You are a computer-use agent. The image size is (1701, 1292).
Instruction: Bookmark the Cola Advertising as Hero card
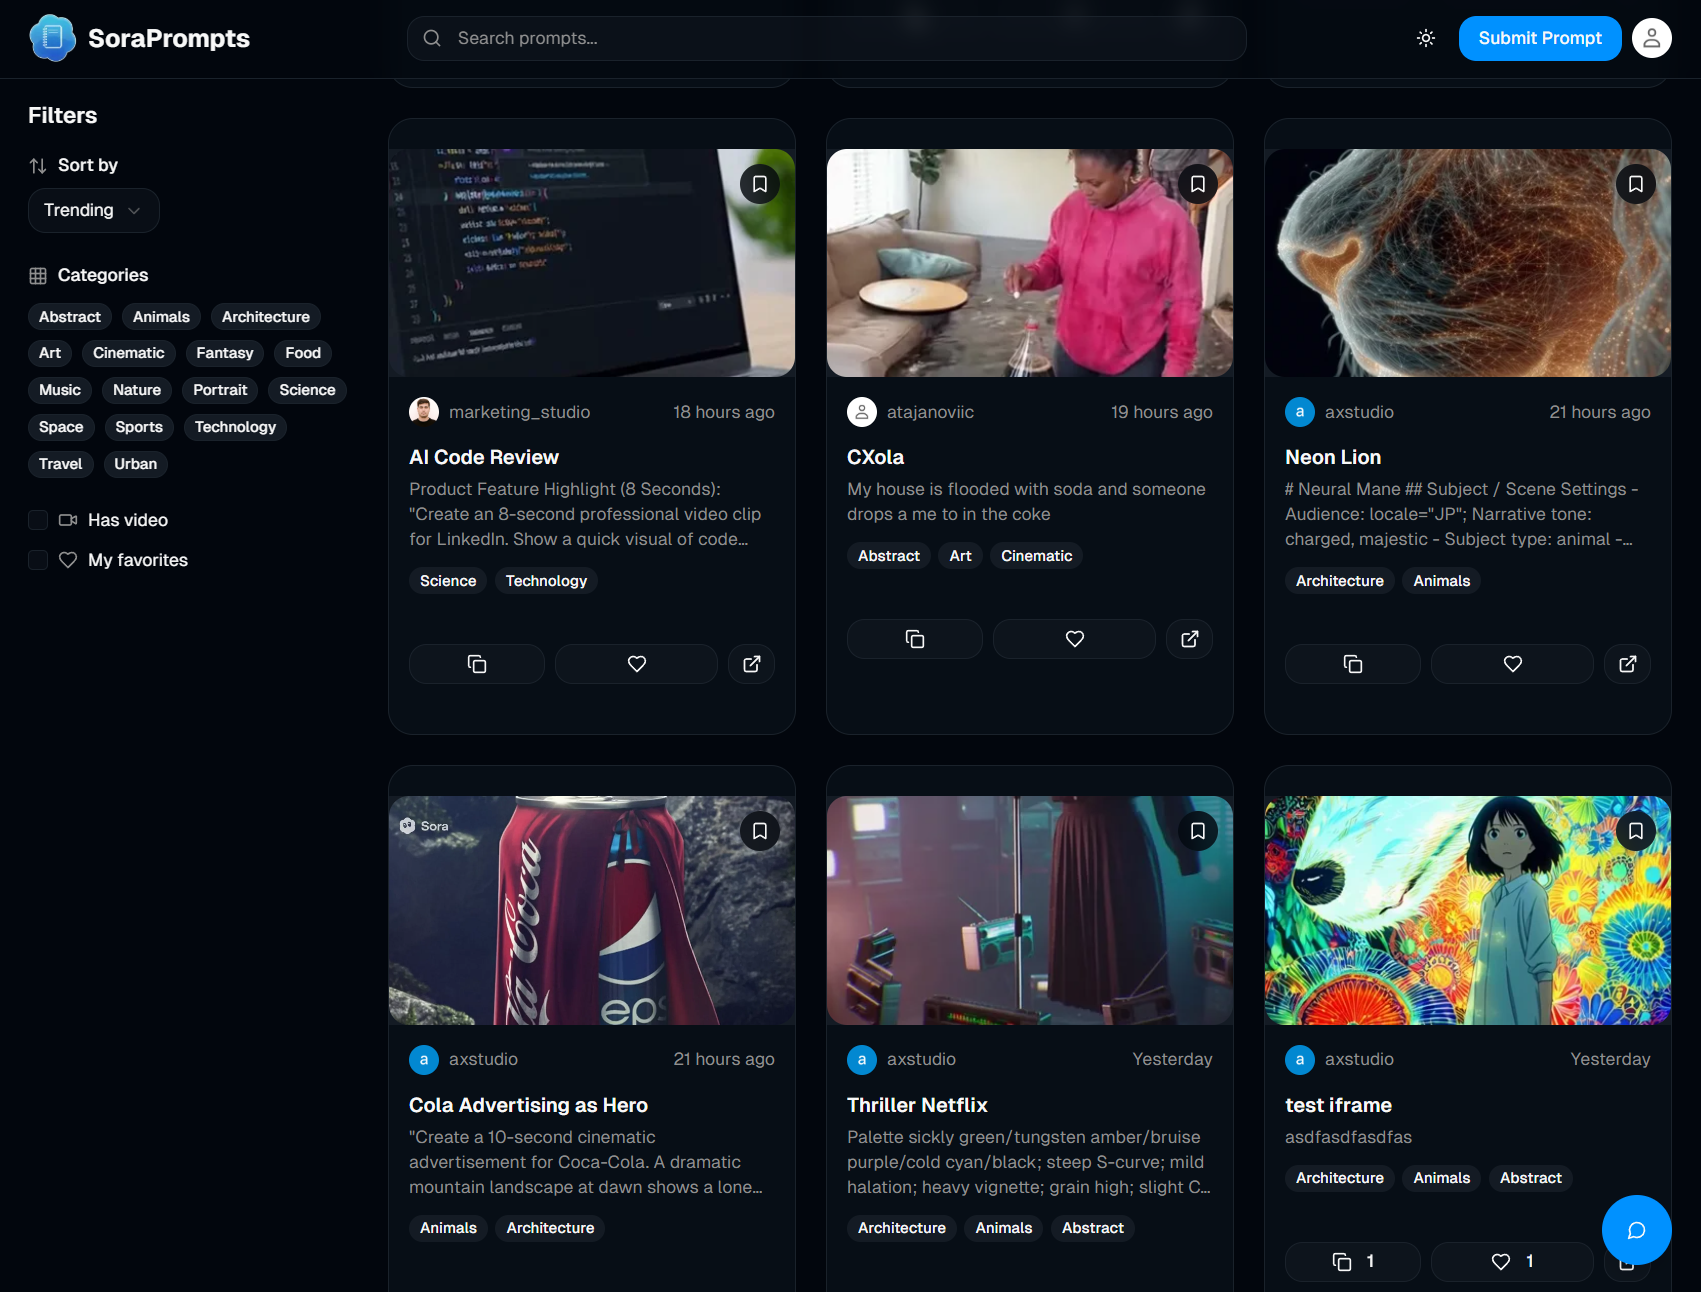(760, 831)
